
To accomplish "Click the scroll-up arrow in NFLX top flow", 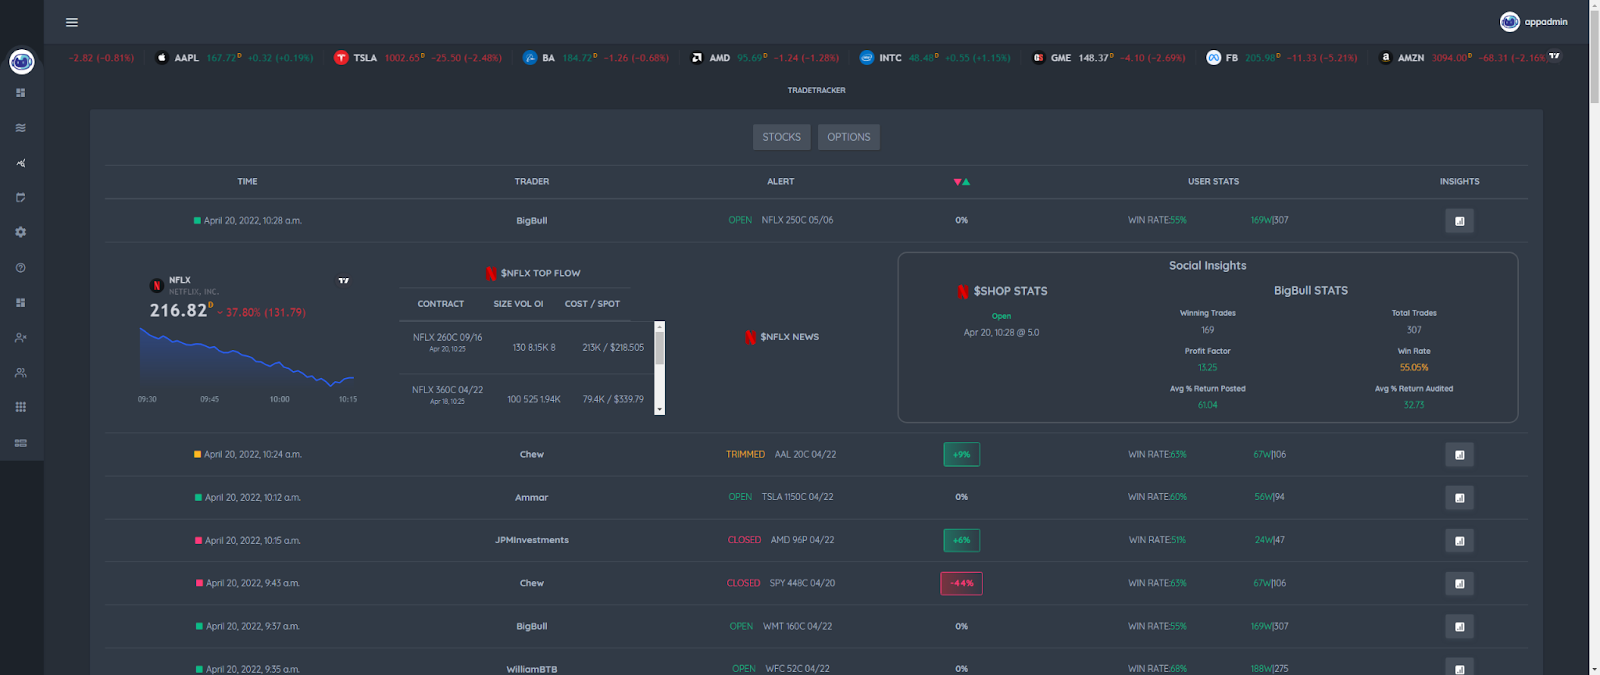I will (x=659, y=326).
